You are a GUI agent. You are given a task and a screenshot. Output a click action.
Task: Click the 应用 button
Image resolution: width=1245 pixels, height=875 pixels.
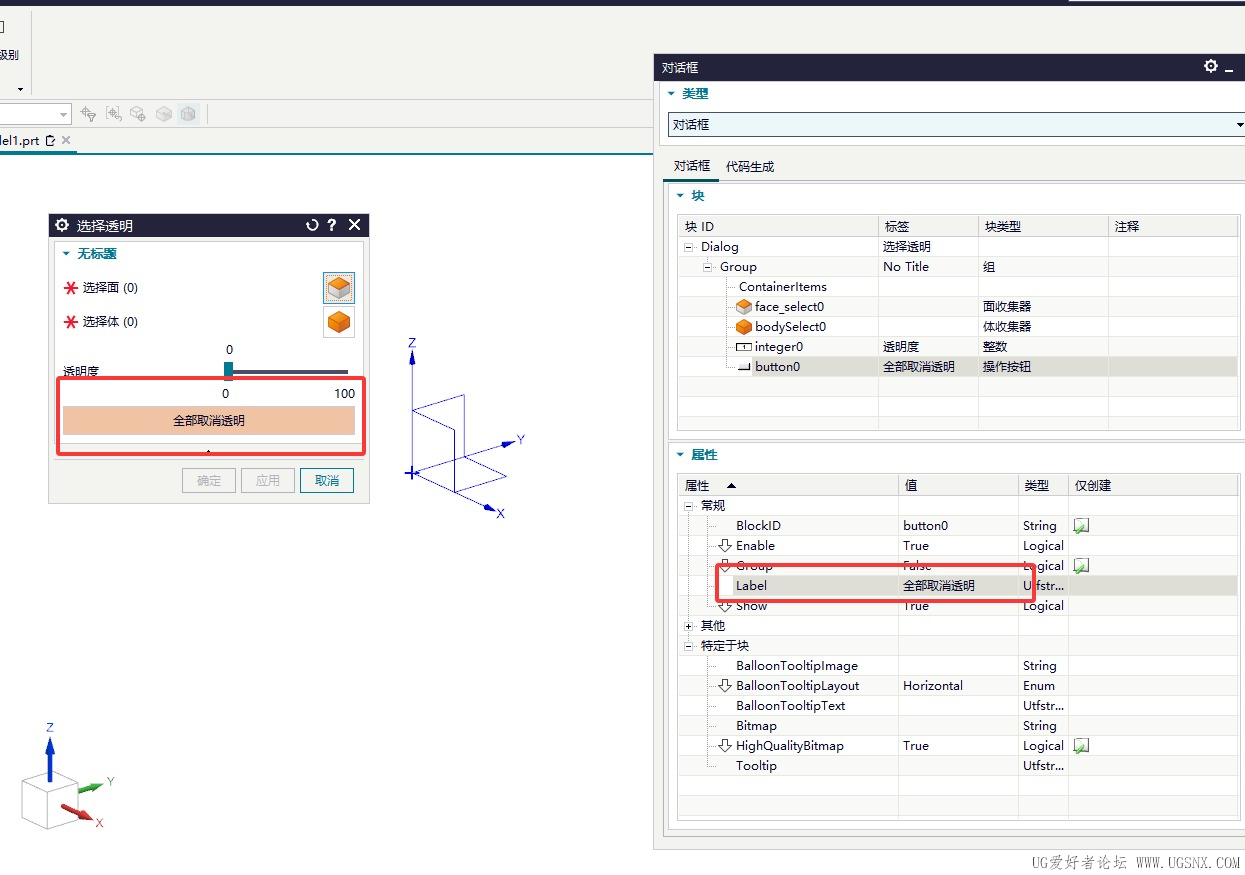pos(268,480)
